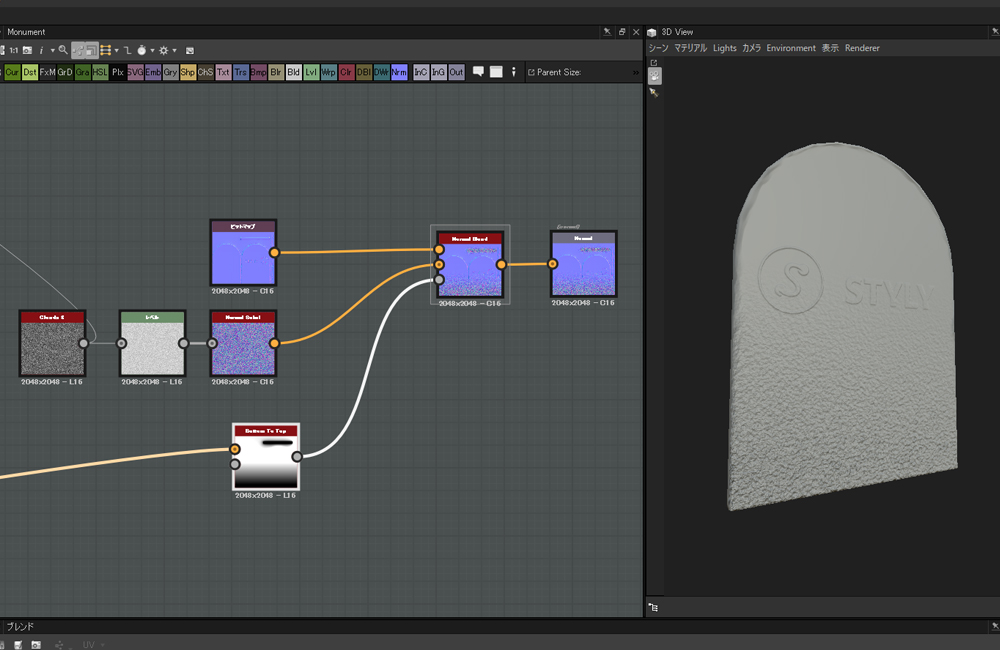This screenshot has width=1000, height=650.
Task: Click the 3D View light tool icon
Action: (x=654, y=92)
